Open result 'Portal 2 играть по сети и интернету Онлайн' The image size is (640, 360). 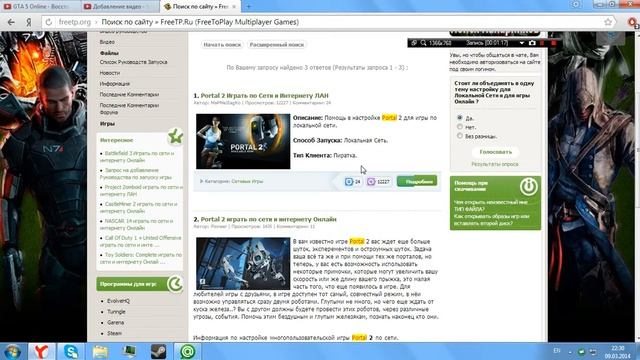tap(269, 219)
